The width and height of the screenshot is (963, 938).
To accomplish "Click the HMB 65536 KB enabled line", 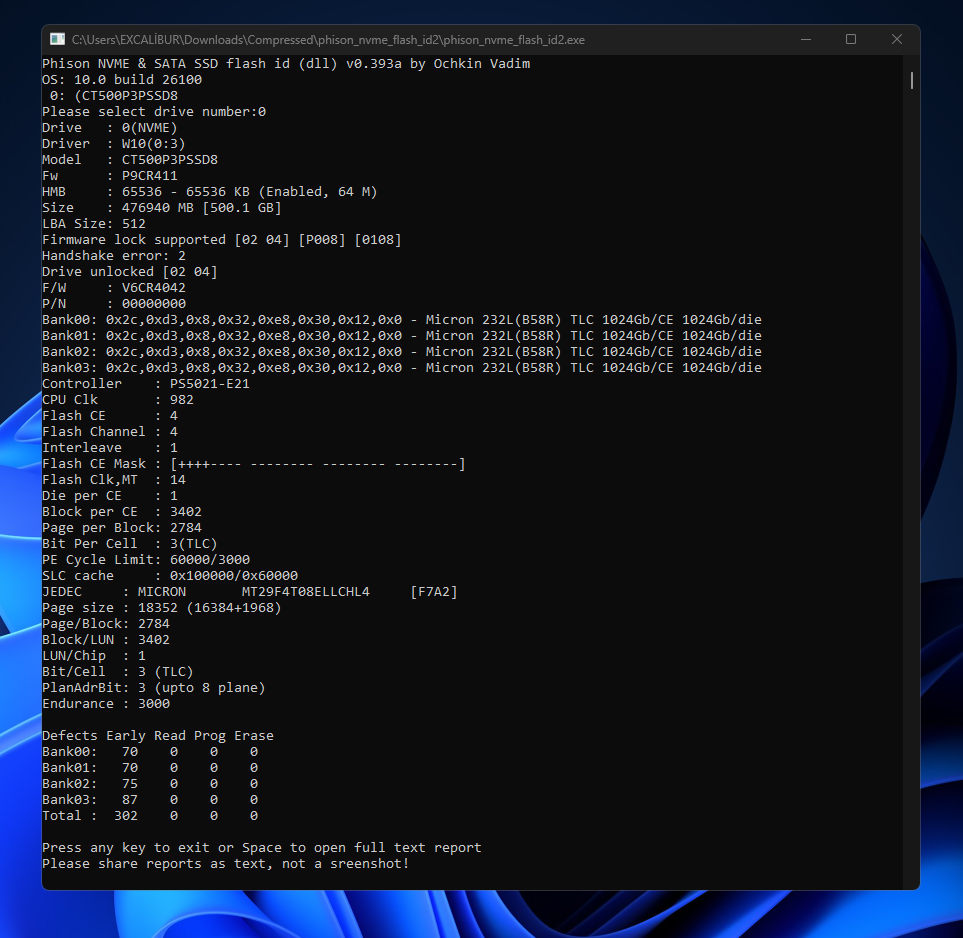I will 210,192.
